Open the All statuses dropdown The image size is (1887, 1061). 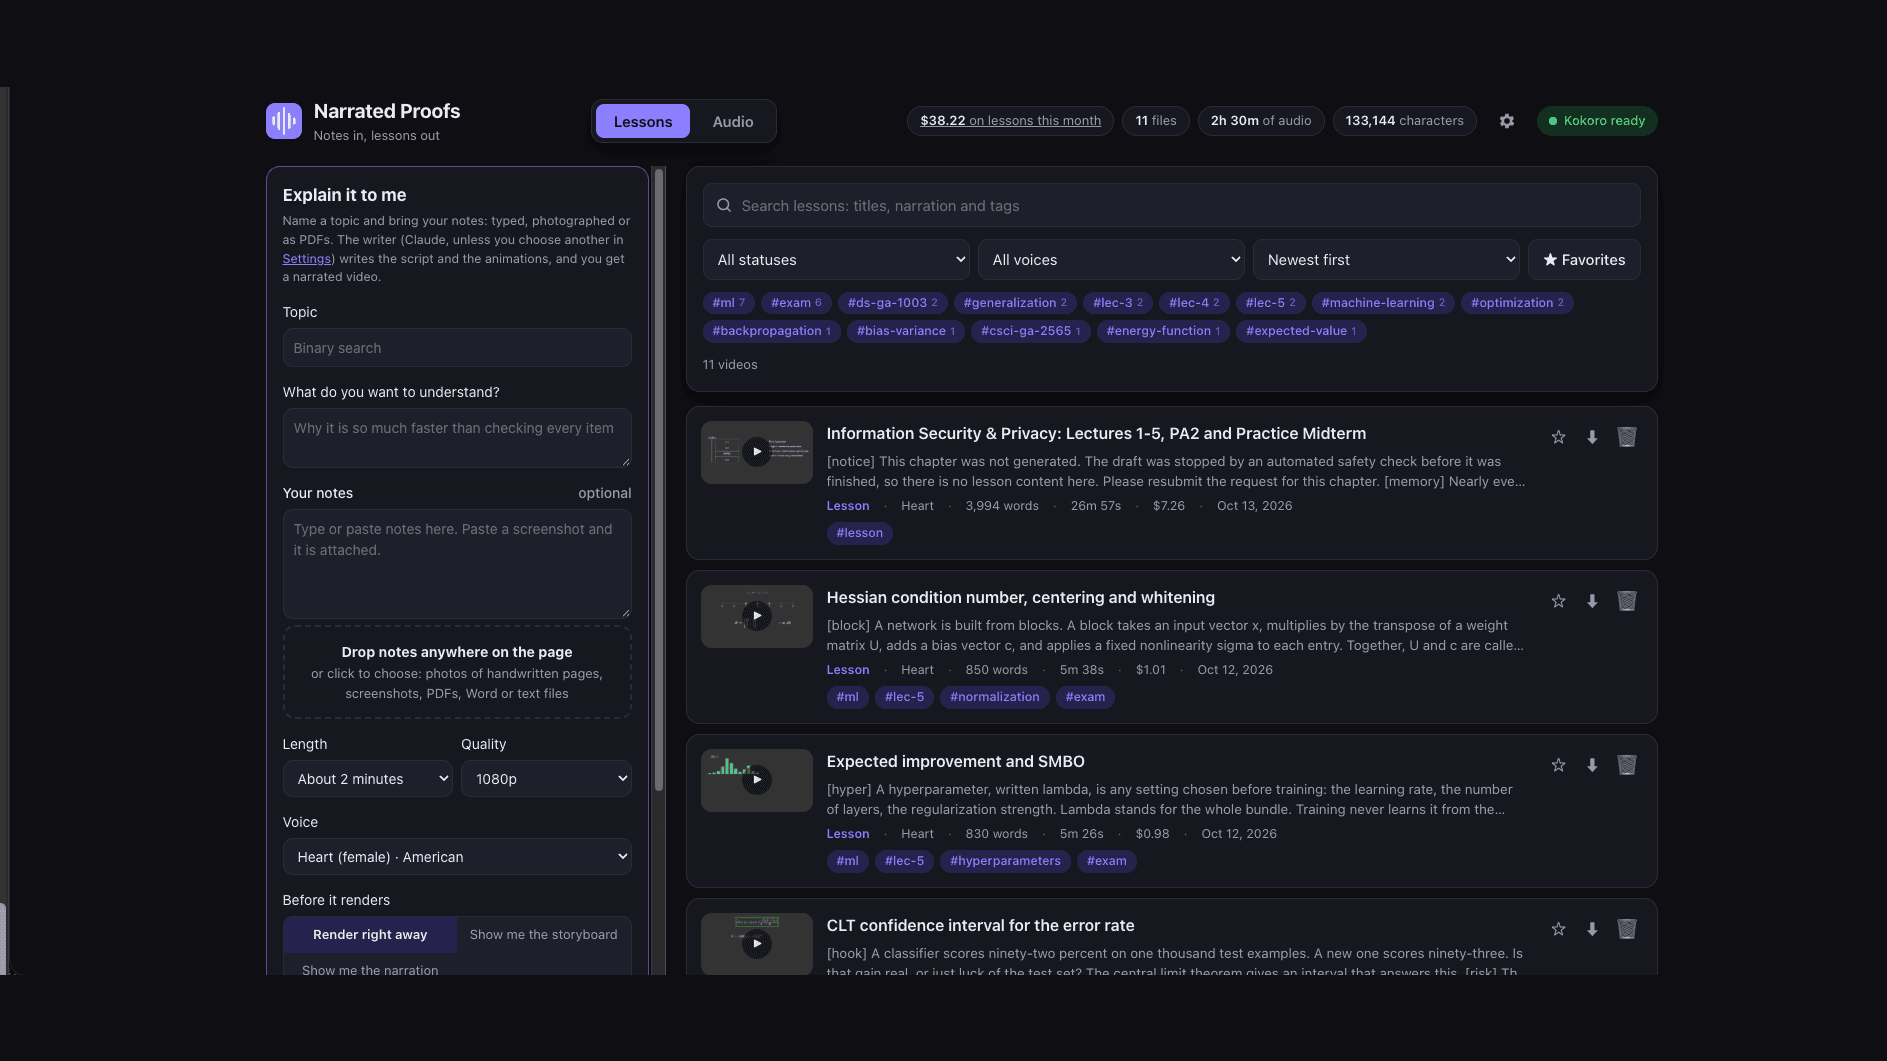tap(836, 260)
